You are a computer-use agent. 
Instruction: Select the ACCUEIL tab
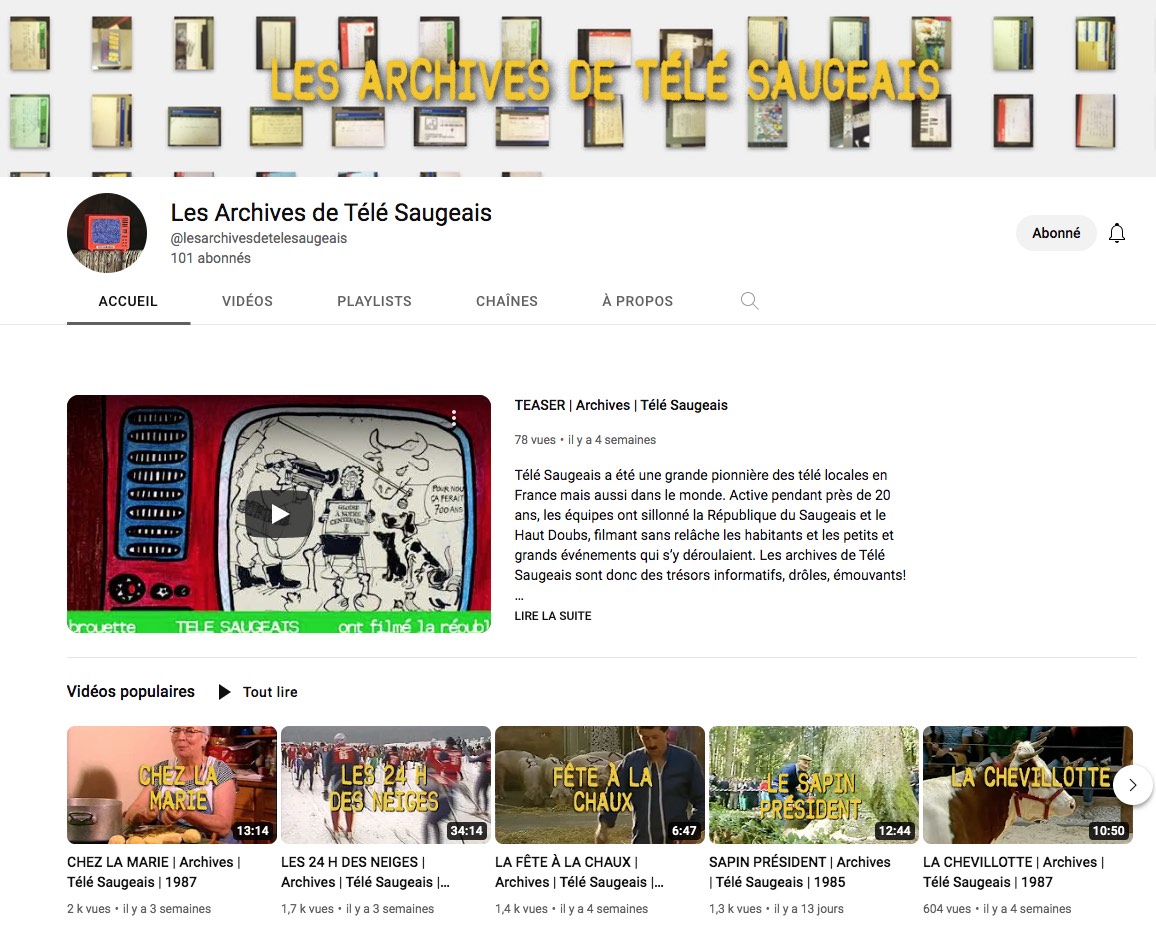pyautogui.click(x=128, y=301)
